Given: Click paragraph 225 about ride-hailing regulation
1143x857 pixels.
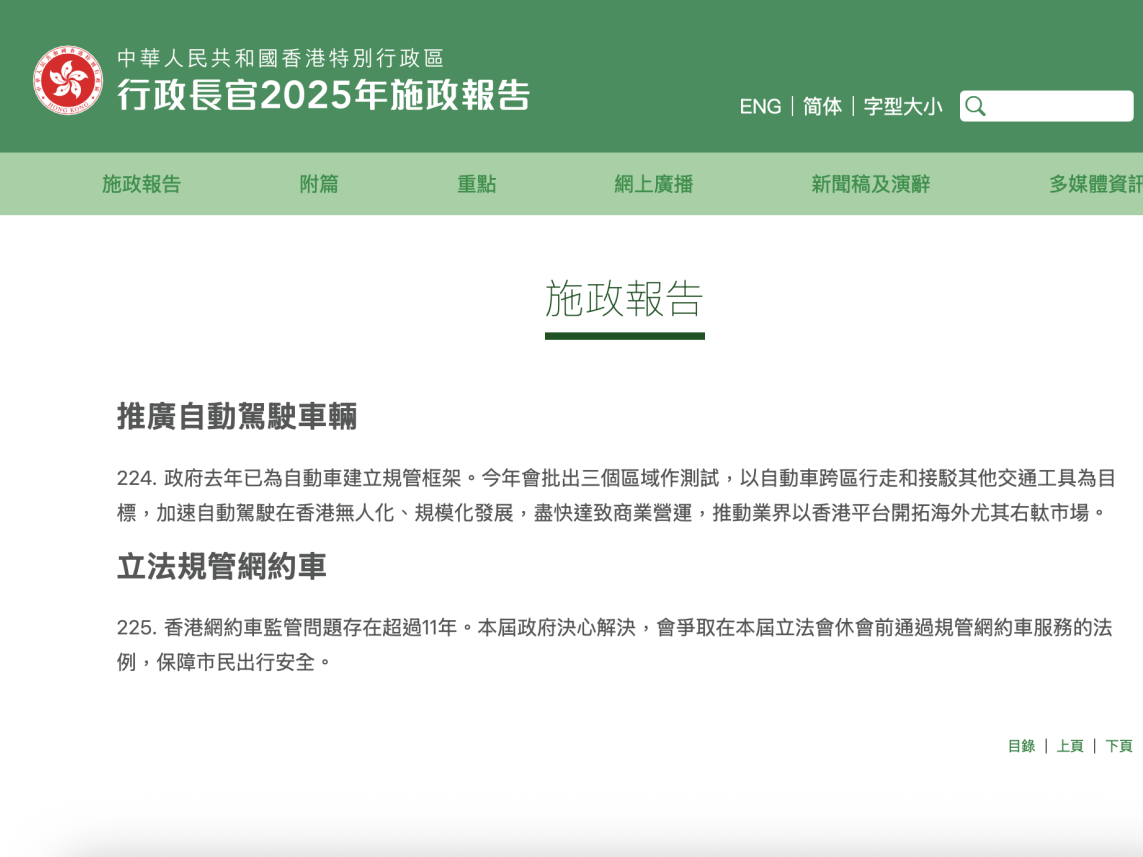Looking at the screenshot, I should click(615, 645).
